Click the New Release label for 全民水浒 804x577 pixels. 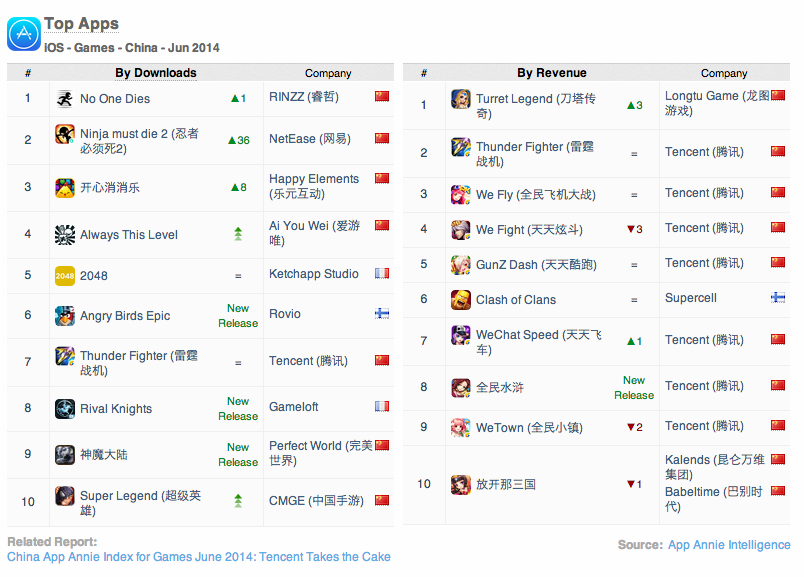(x=634, y=387)
